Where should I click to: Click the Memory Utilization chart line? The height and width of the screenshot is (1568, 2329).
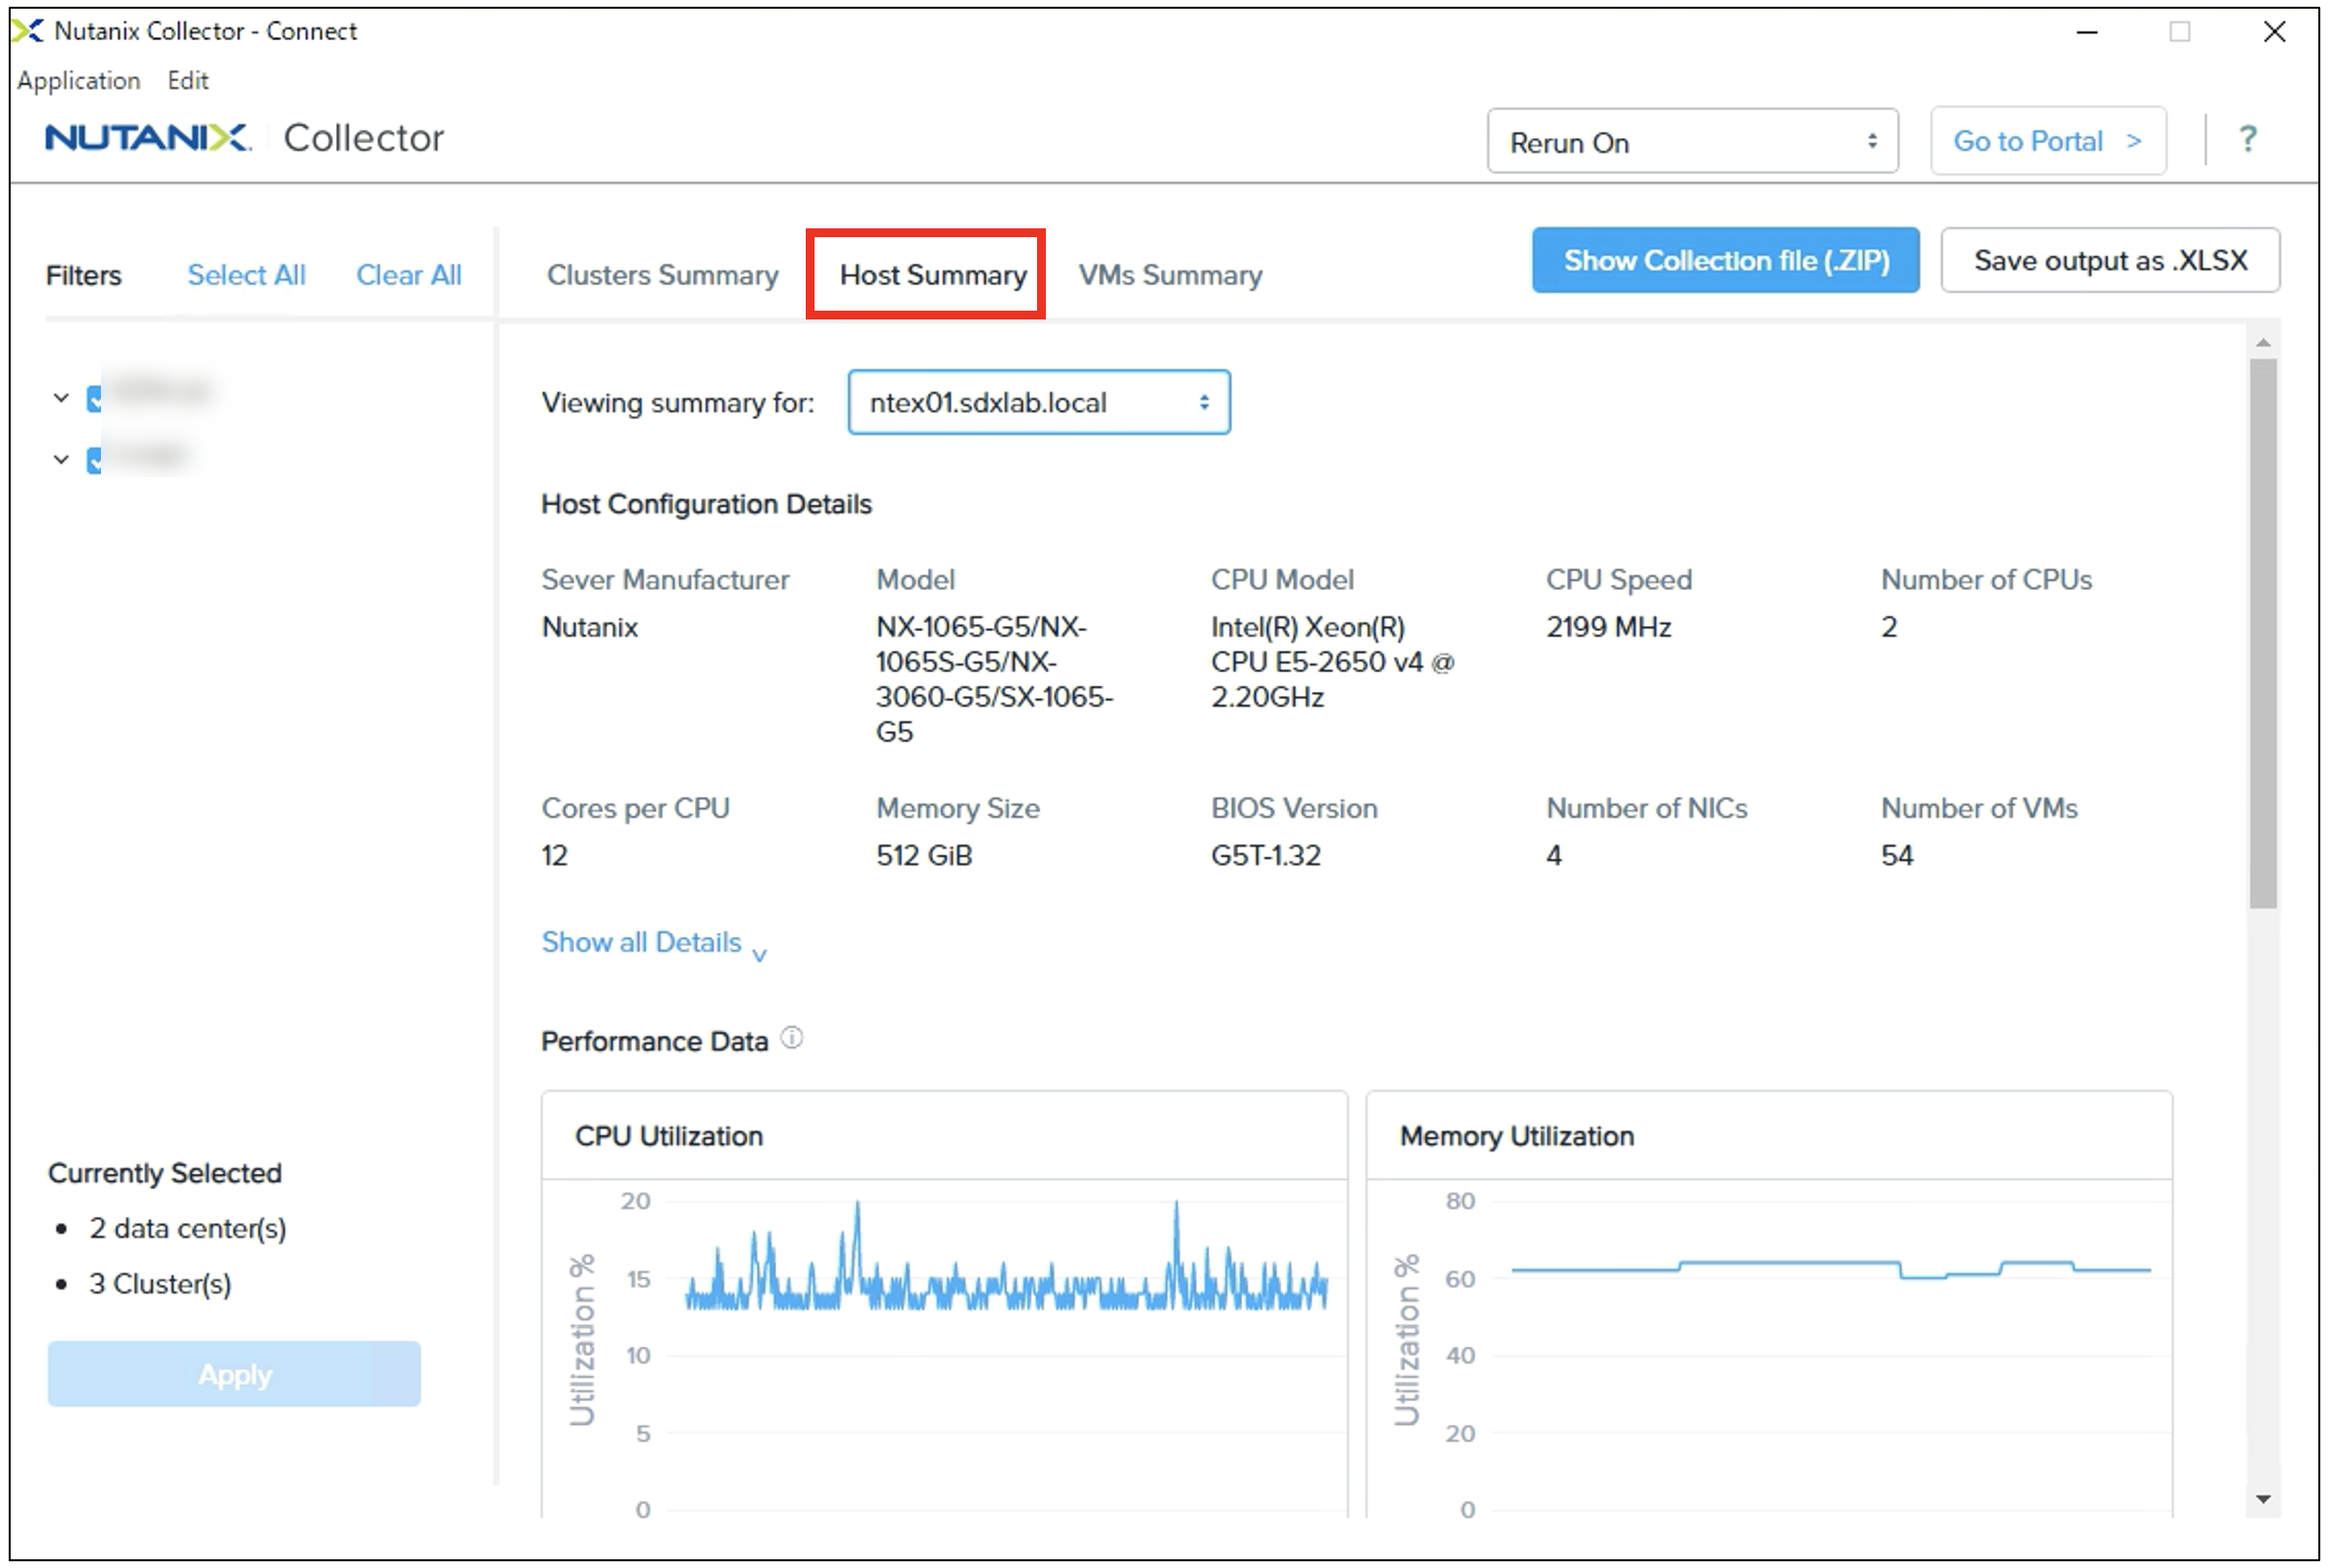pyautogui.click(x=1830, y=1269)
